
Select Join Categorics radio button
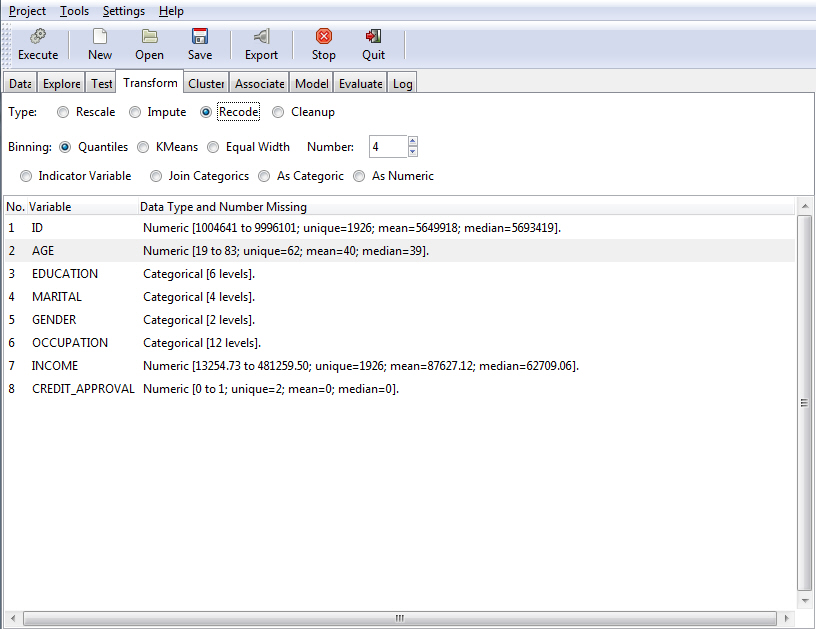pos(156,176)
